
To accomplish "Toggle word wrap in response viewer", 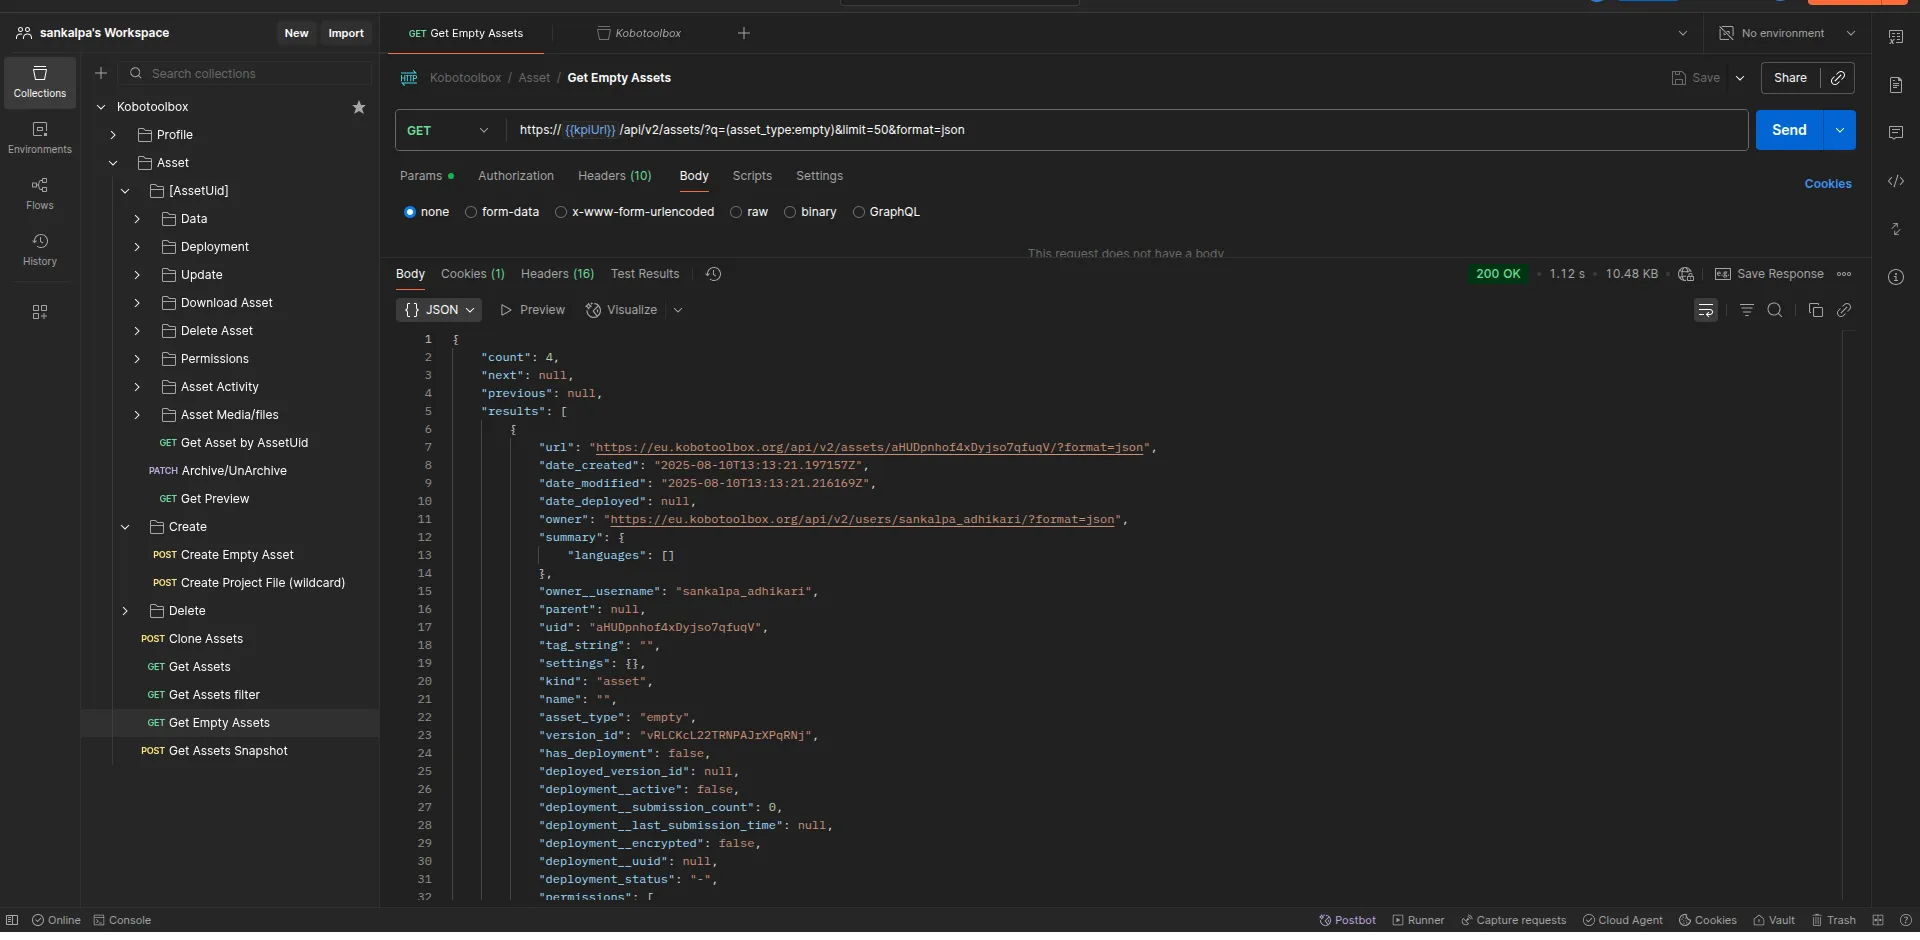I will pyautogui.click(x=1706, y=310).
